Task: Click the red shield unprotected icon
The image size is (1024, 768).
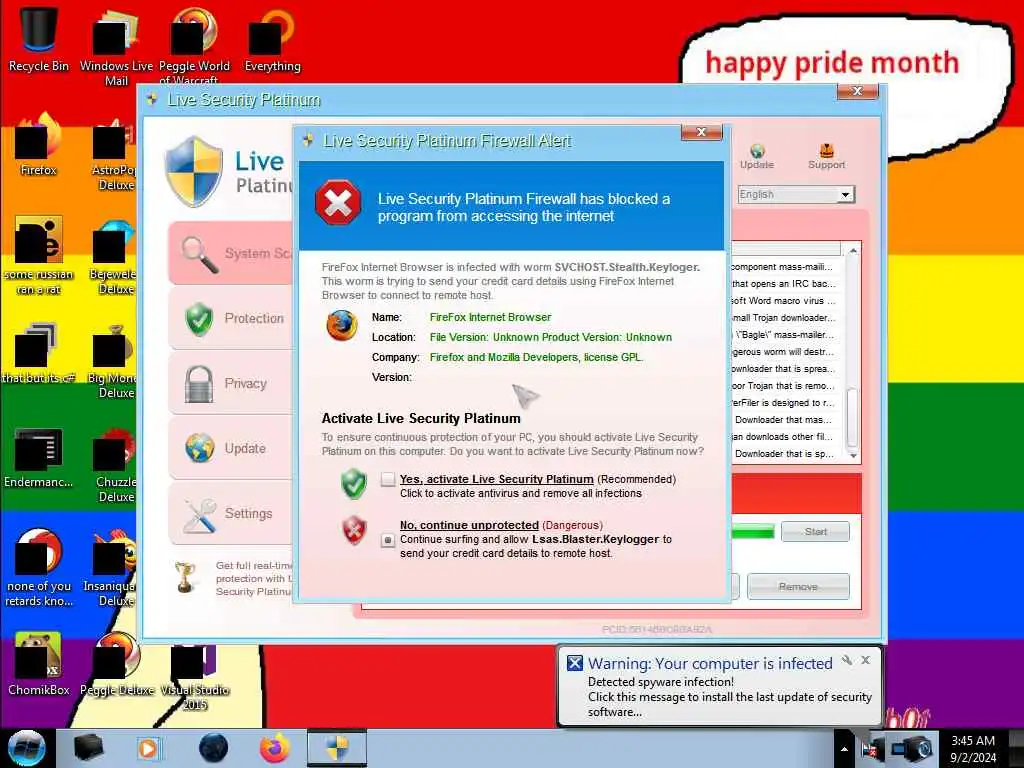Action: (x=355, y=530)
